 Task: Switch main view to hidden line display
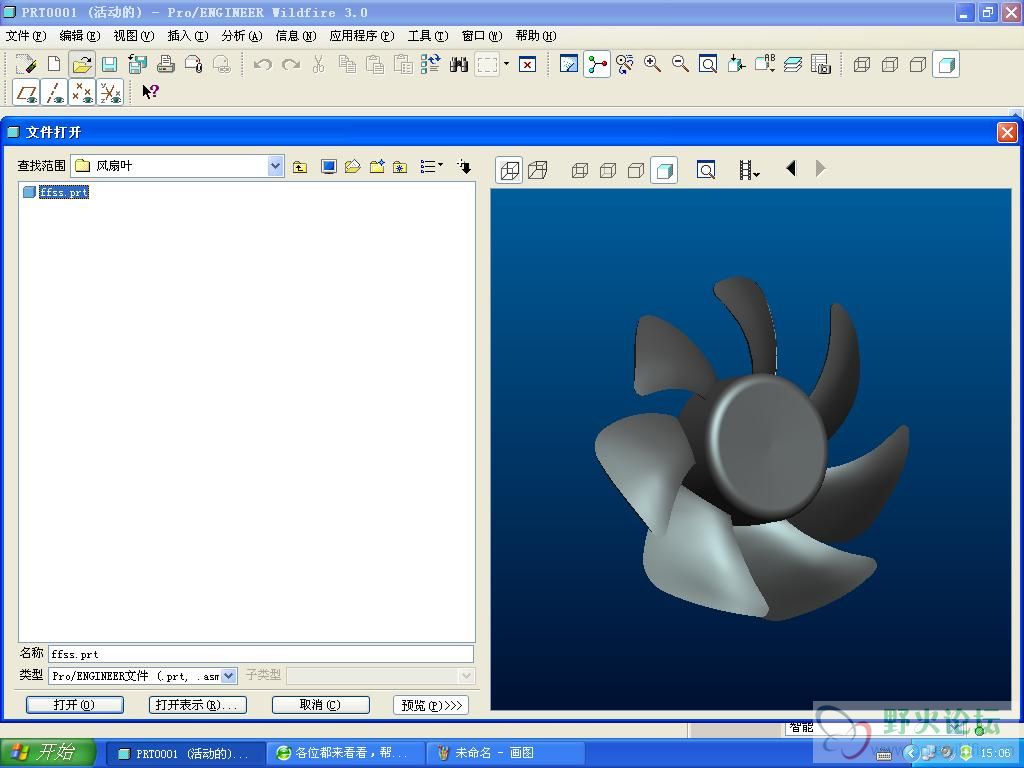[890, 64]
